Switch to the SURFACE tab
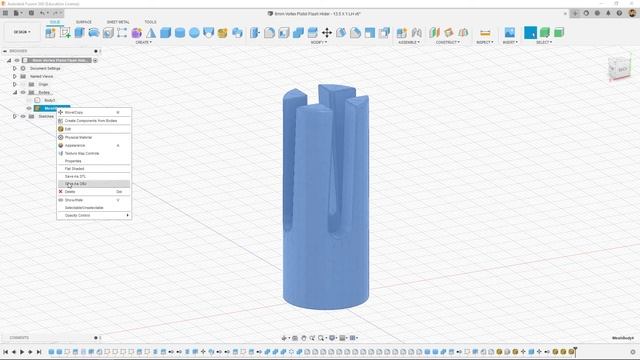 coord(84,22)
